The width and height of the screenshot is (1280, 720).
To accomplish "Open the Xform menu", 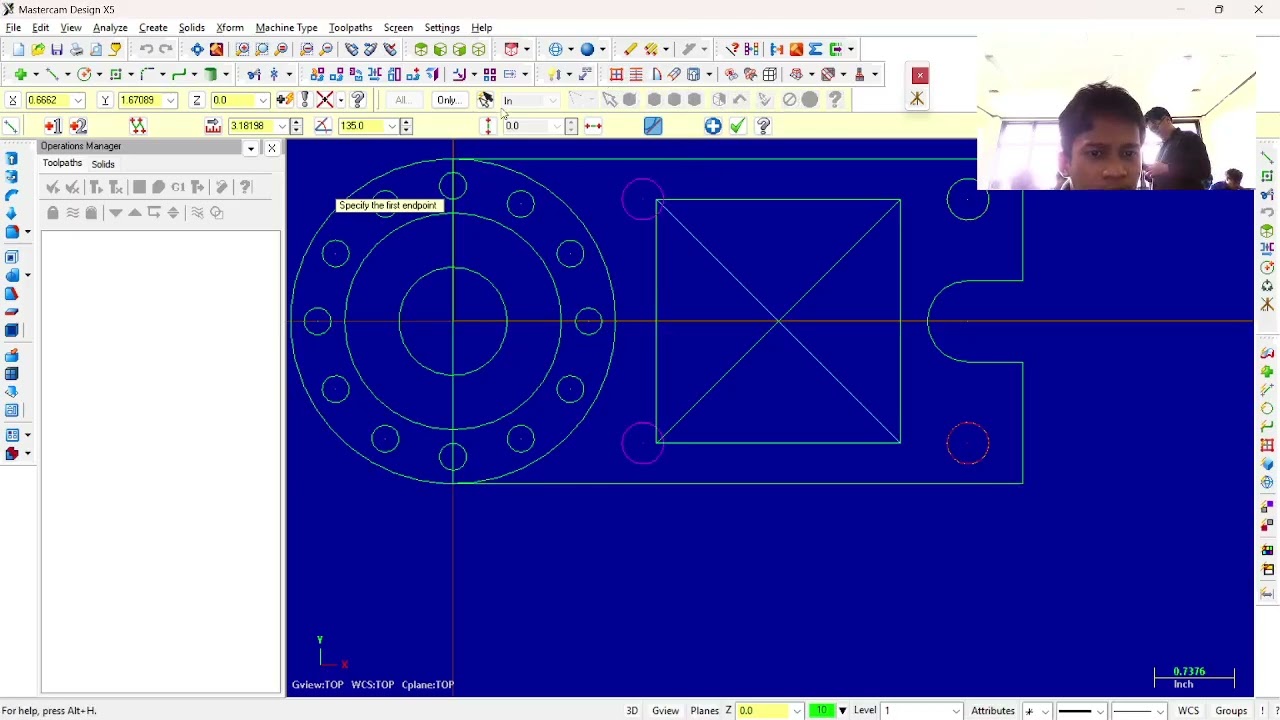I will pos(230,27).
